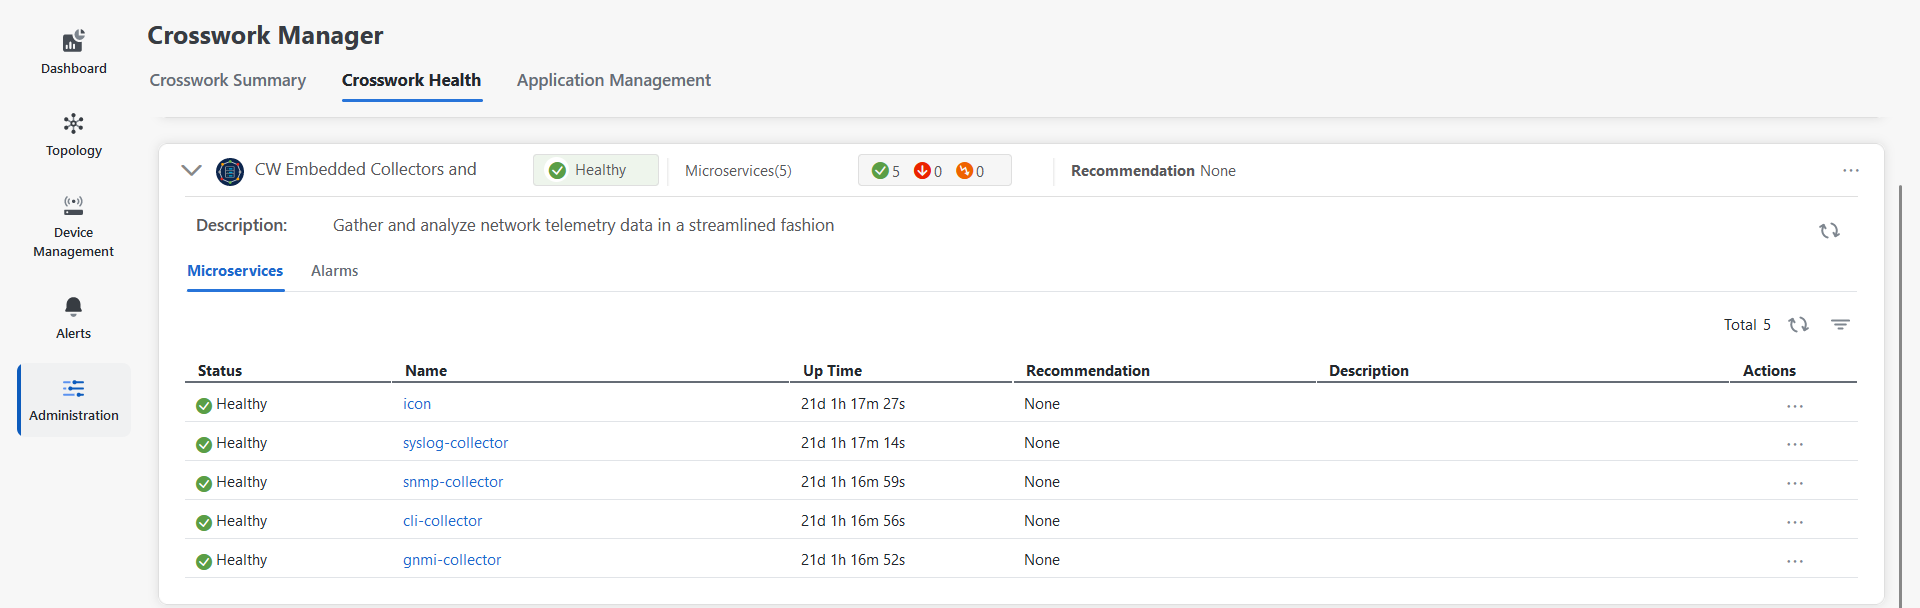Select the Microservices sub-tab
Image resolution: width=1920 pixels, height=608 pixels.
235,271
